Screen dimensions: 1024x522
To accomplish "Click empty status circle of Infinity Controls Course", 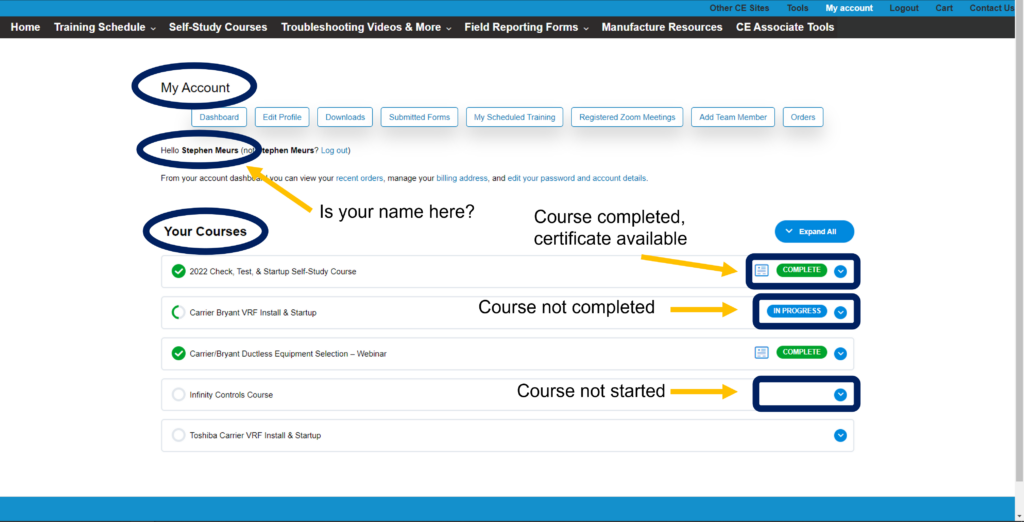I will pyautogui.click(x=178, y=395).
